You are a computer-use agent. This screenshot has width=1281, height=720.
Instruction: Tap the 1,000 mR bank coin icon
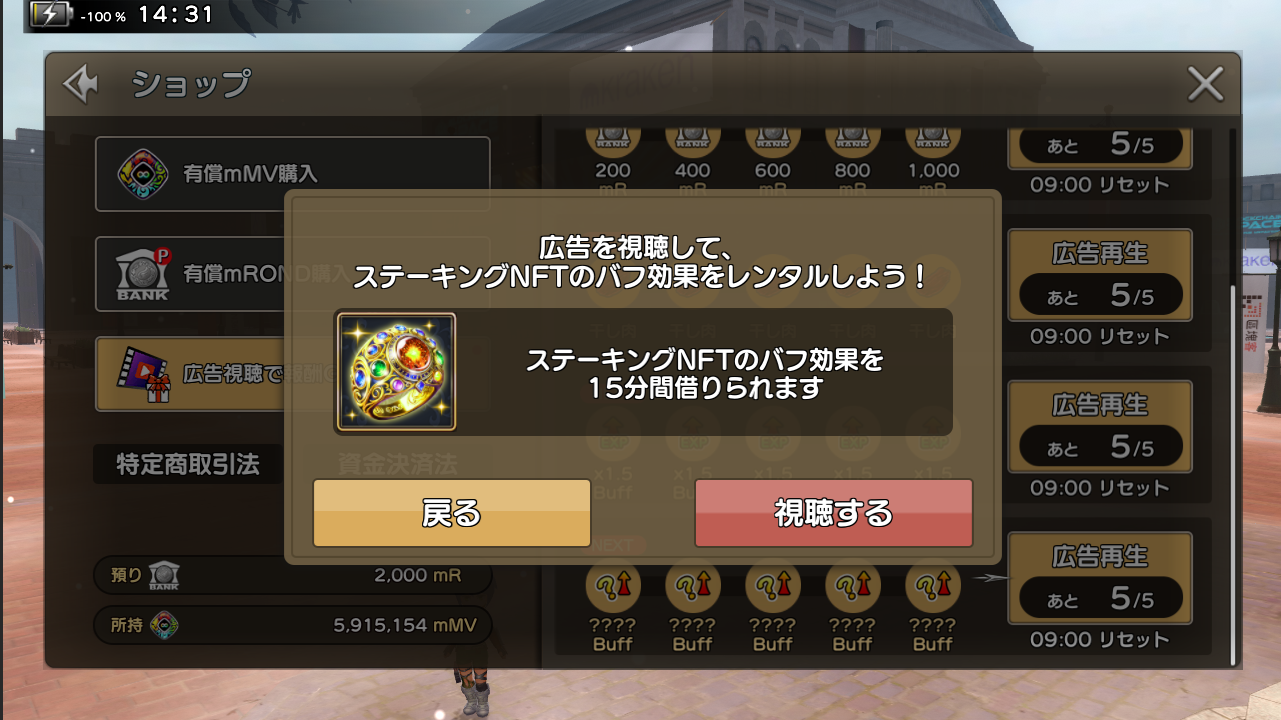(932, 138)
